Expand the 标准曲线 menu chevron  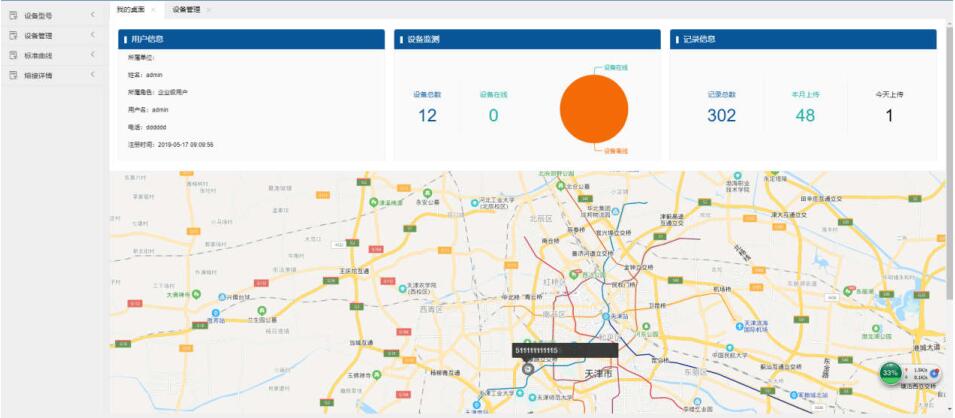coord(92,55)
